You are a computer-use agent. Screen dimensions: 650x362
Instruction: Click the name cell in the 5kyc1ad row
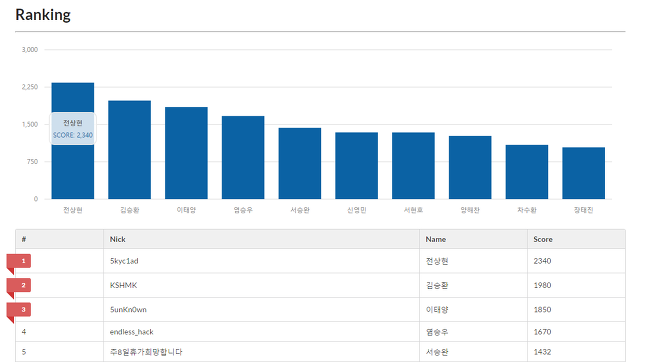click(x=473, y=261)
